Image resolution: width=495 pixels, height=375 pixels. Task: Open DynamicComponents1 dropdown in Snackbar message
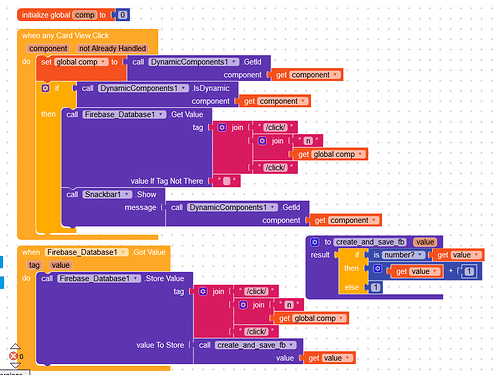coord(273,207)
